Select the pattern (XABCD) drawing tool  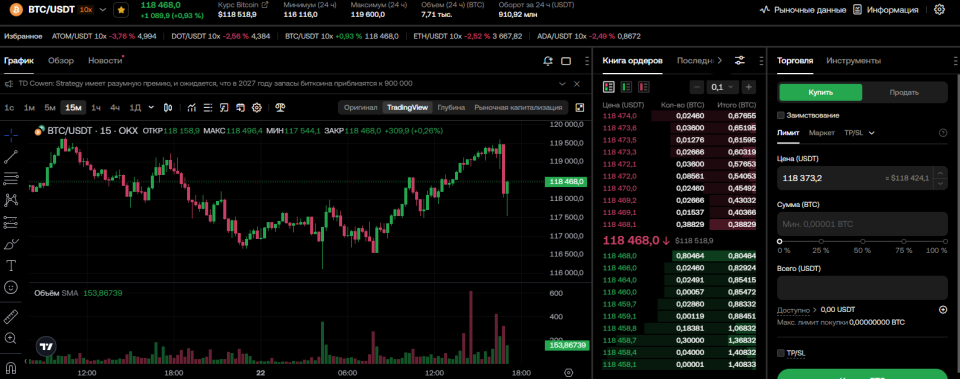tap(11, 200)
